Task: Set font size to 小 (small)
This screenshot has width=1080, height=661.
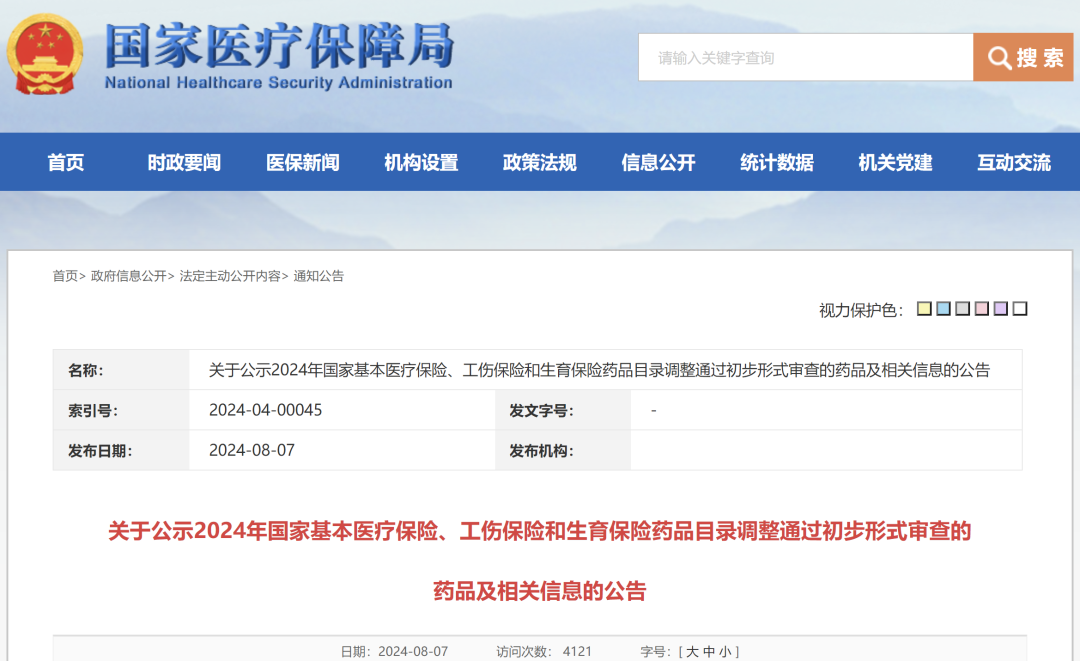Action: [x=725, y=651]
